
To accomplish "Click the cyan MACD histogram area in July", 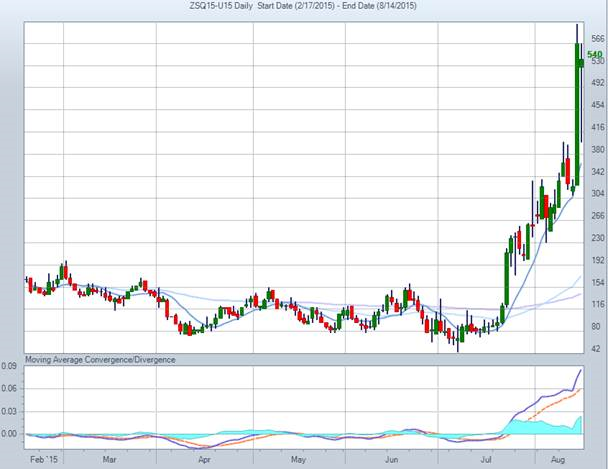I will pyautogui.click(x=530, y=428).
